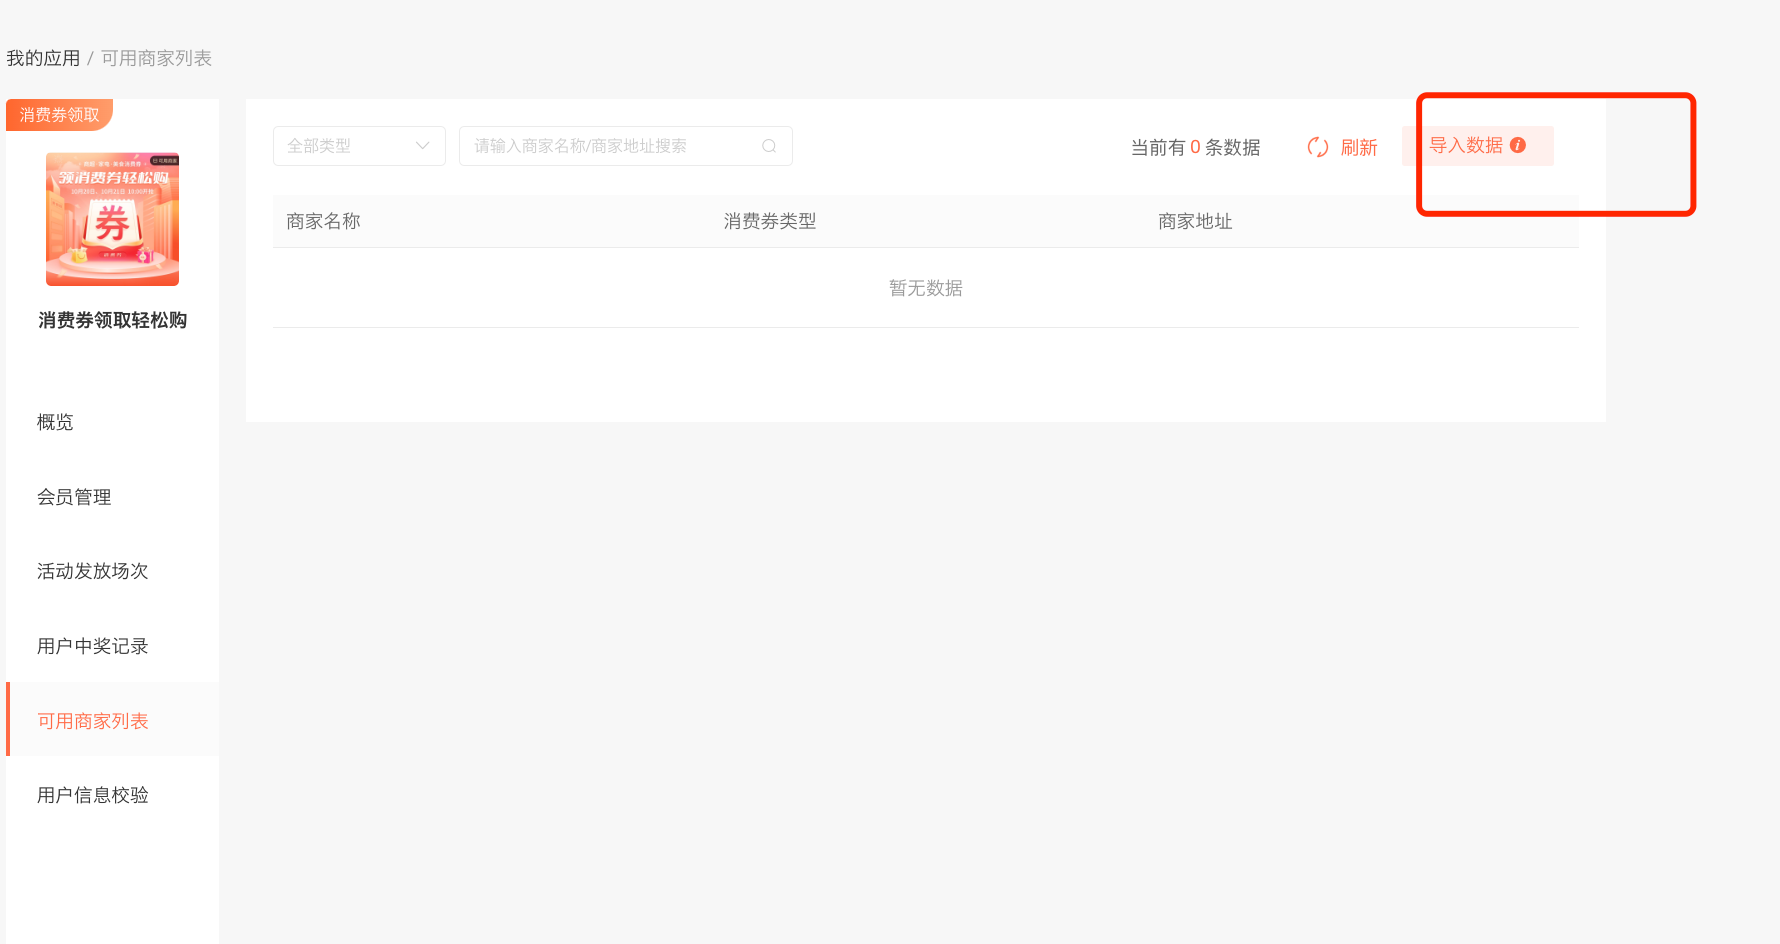Click the coupon app thumbnail image
Screen dimensions: 1780x944
(112, 219)
